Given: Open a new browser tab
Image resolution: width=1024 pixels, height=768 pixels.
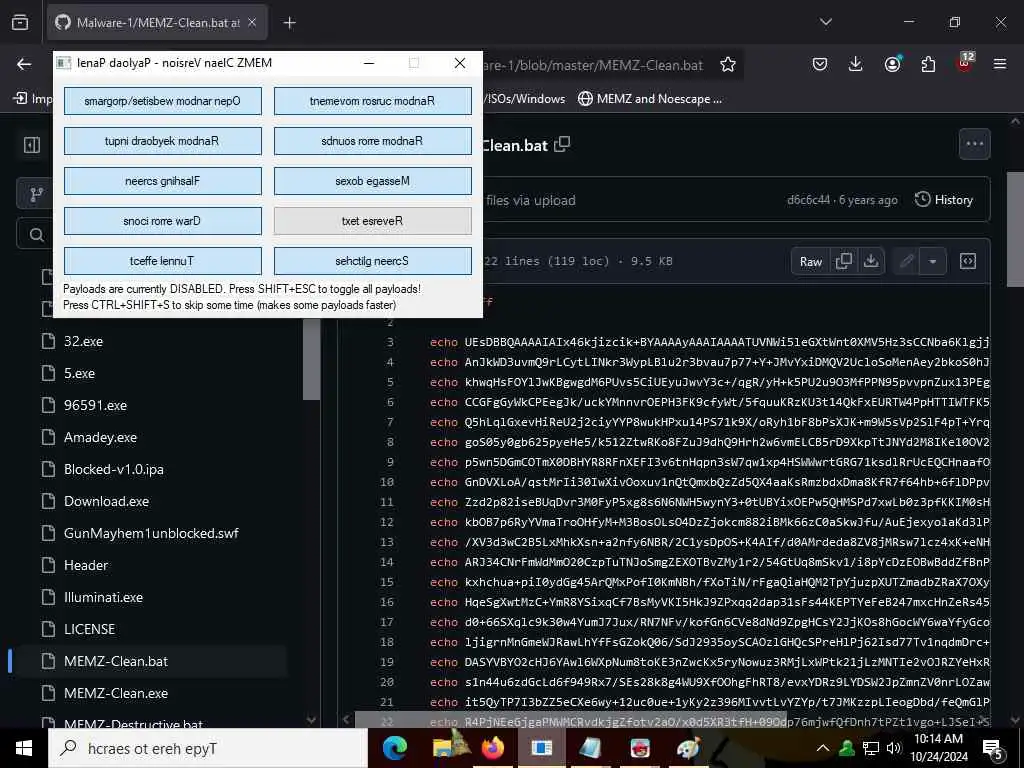Looking at the screenshot, I should pos(289,23).
